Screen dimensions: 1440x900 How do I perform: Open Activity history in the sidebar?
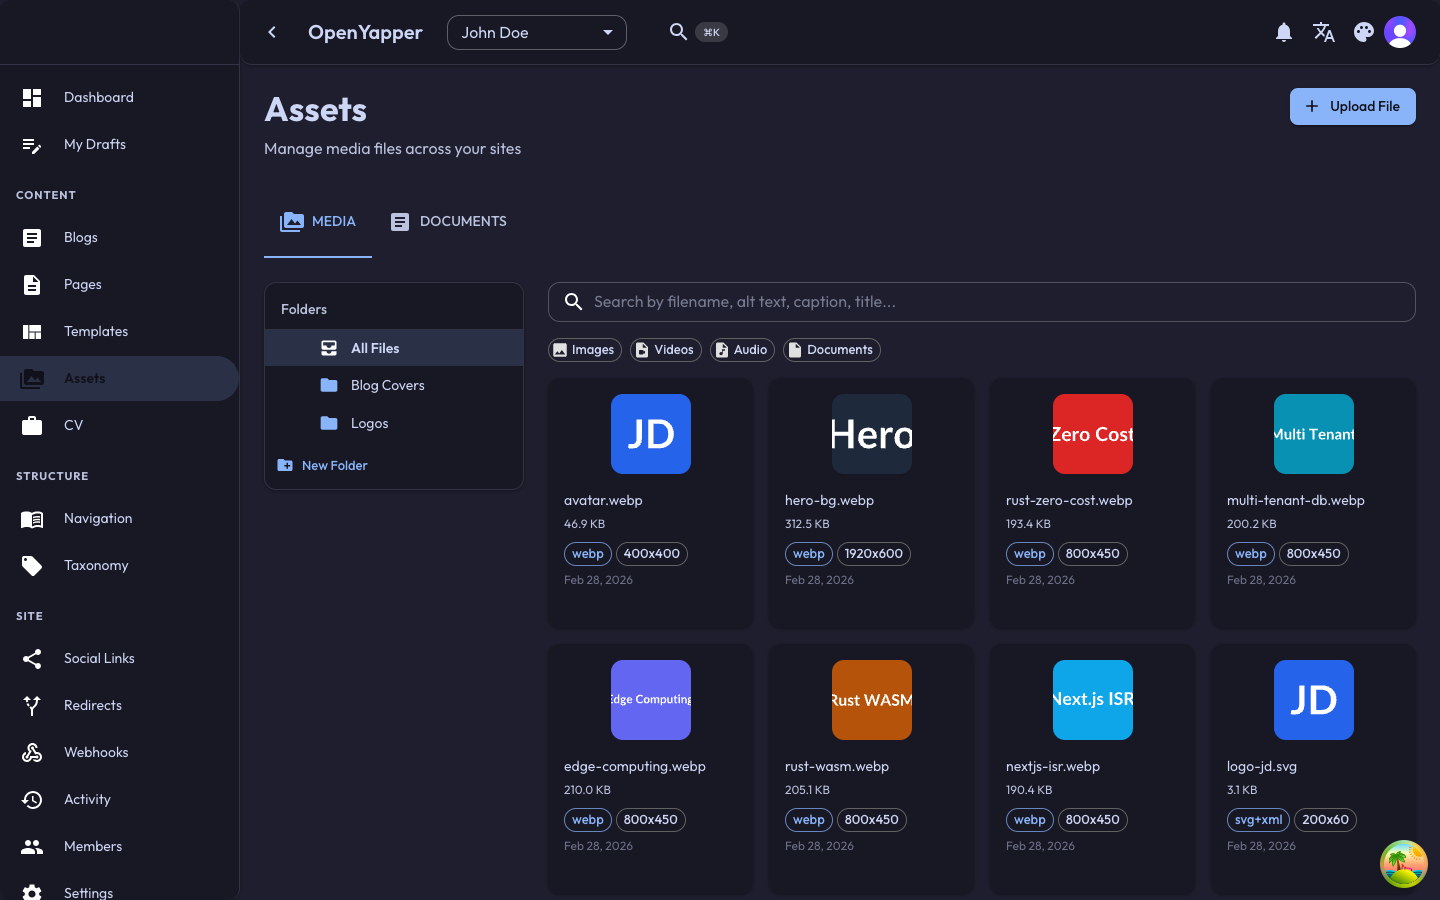pos(87,799)
